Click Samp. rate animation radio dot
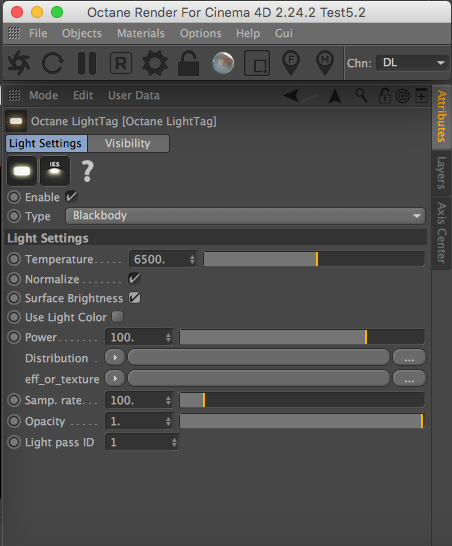This screenshot has height=546, width=452. 14,400
